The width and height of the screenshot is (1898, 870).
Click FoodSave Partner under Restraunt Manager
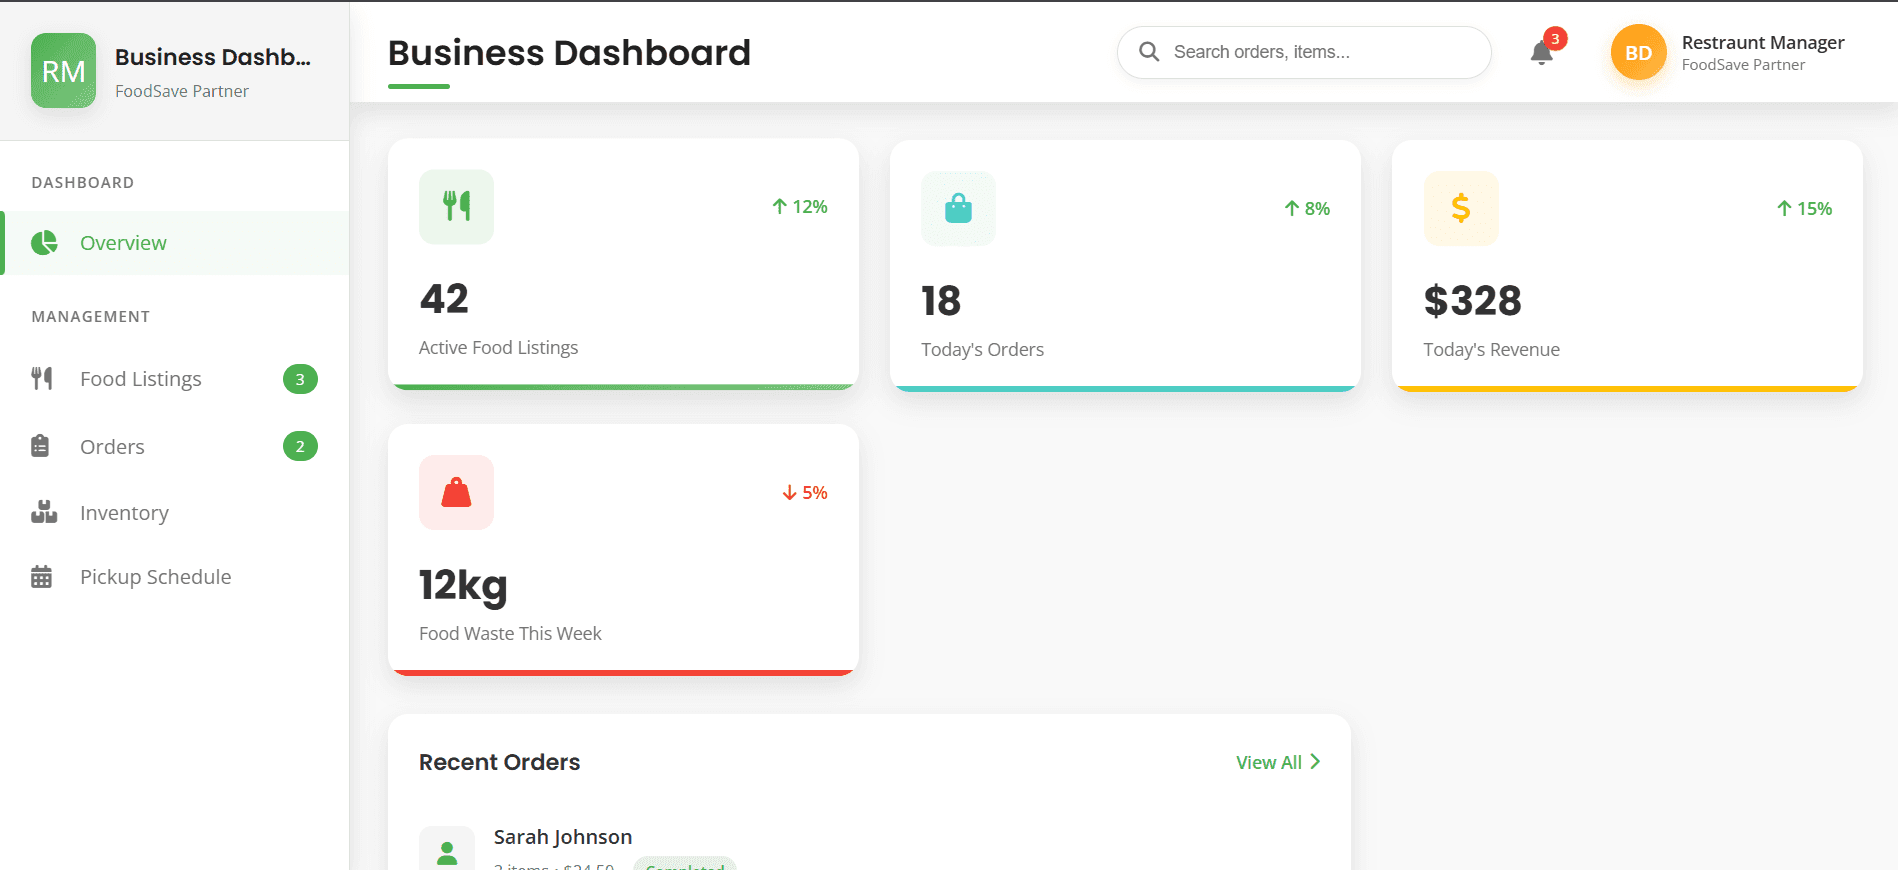pos(1743,65)
